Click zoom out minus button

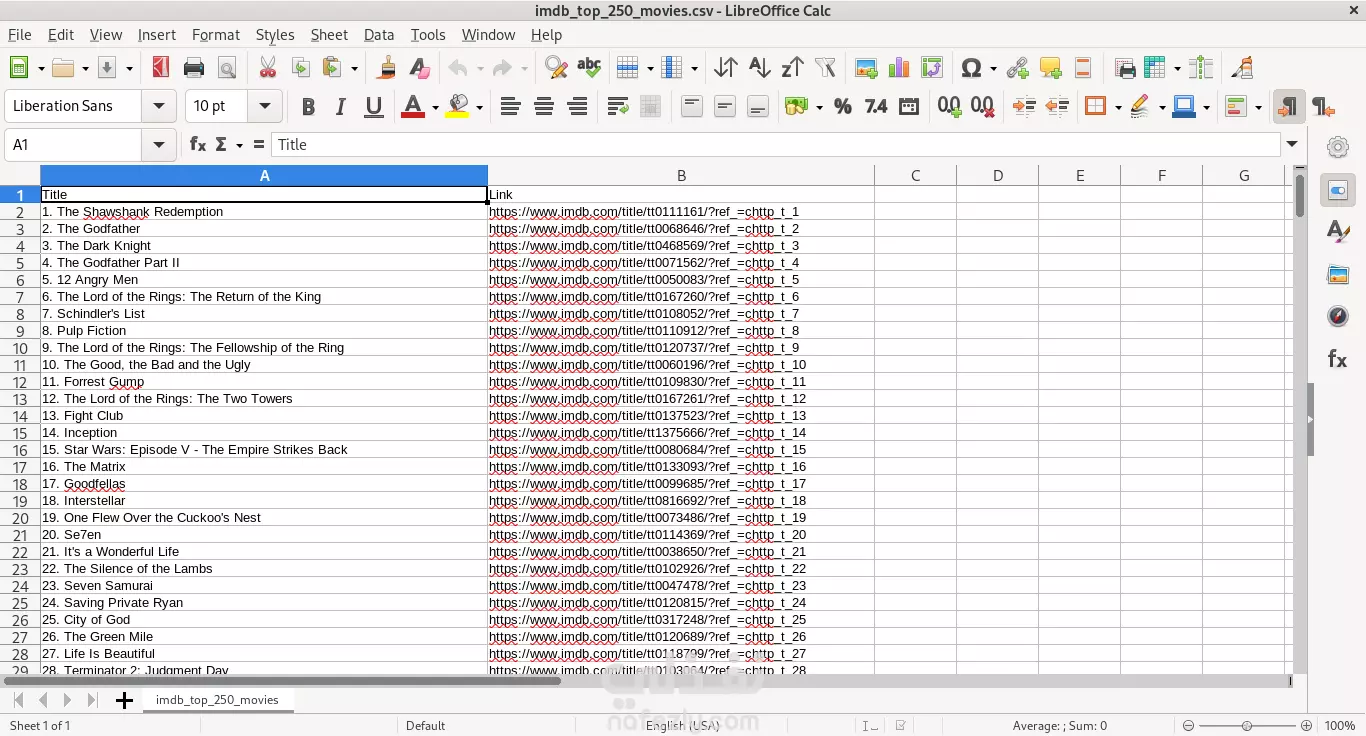coord(1188,726)
